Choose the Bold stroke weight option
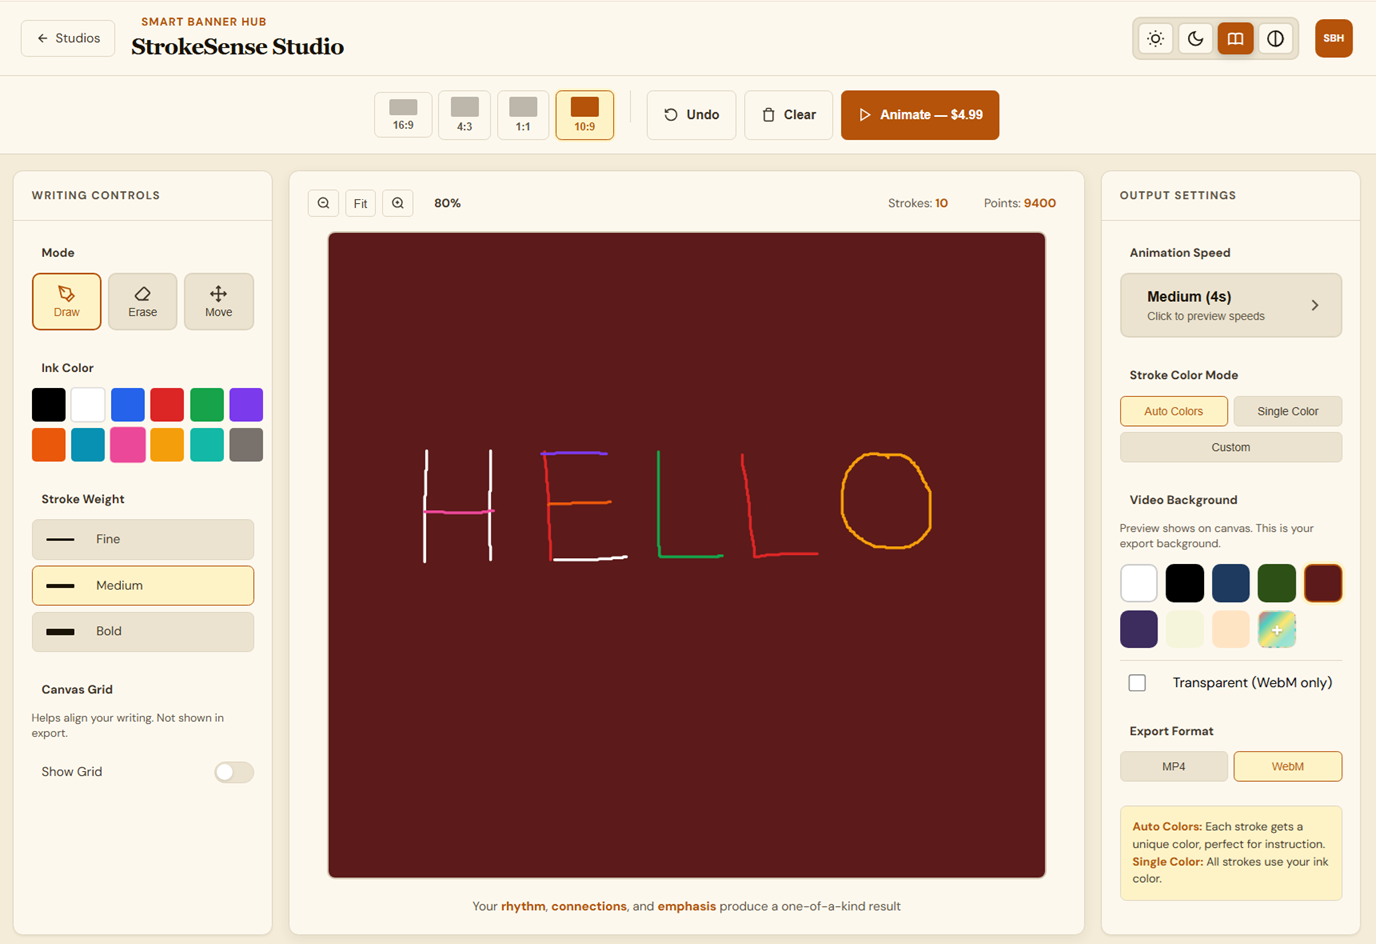This screenshot has width=1376, height=944. click(143, 631)
